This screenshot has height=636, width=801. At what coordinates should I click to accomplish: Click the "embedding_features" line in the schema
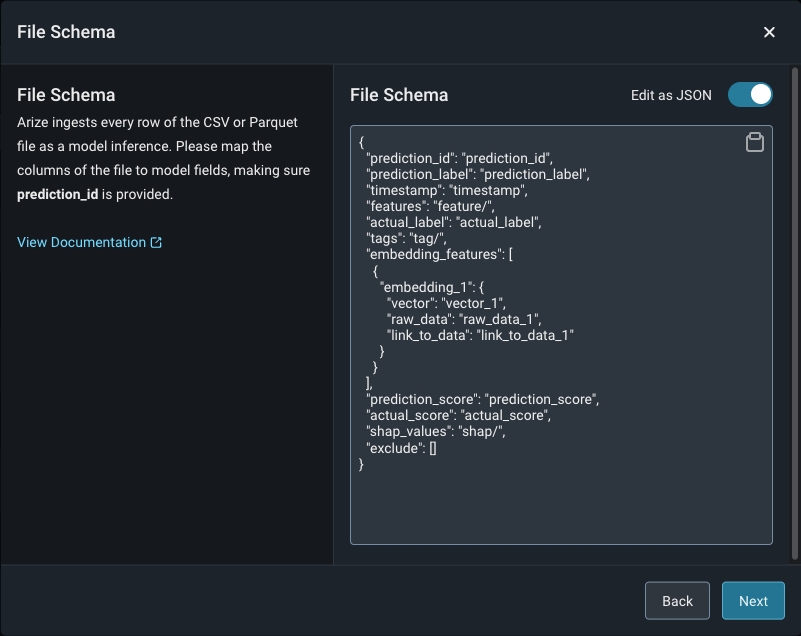[439, 254]
